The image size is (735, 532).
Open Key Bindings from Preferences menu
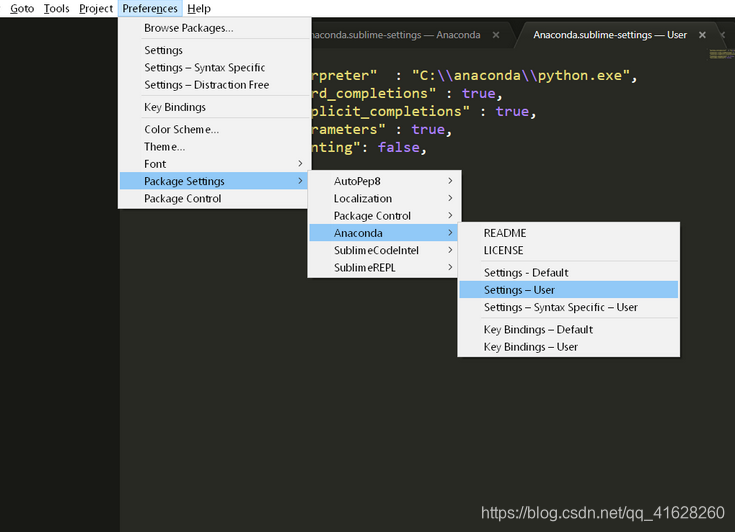coord(215,107)
